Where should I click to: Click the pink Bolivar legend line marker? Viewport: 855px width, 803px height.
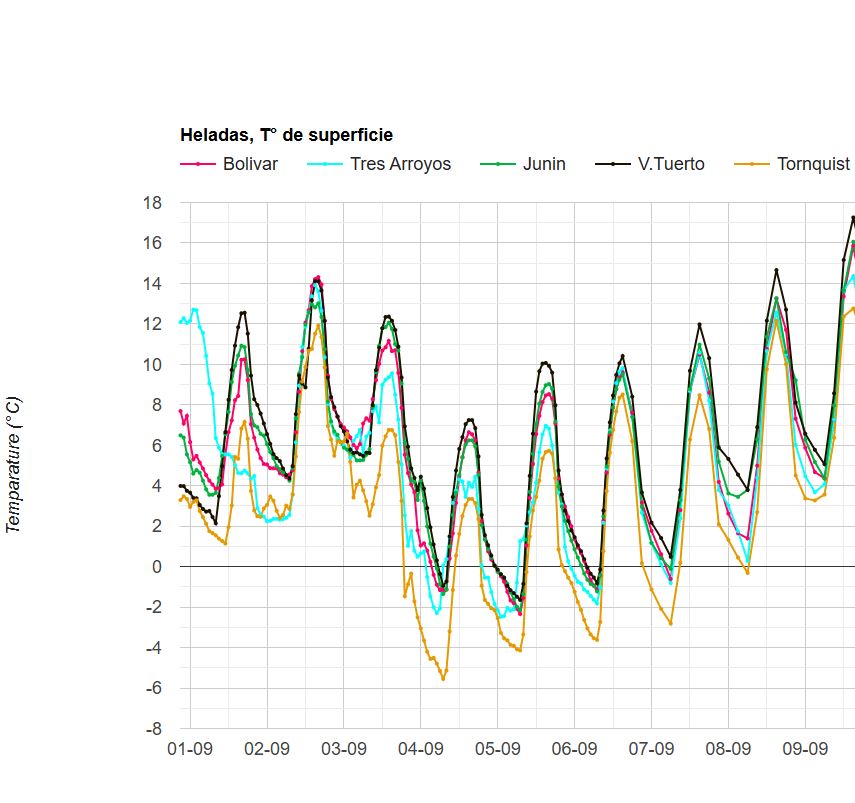(198, 164)
